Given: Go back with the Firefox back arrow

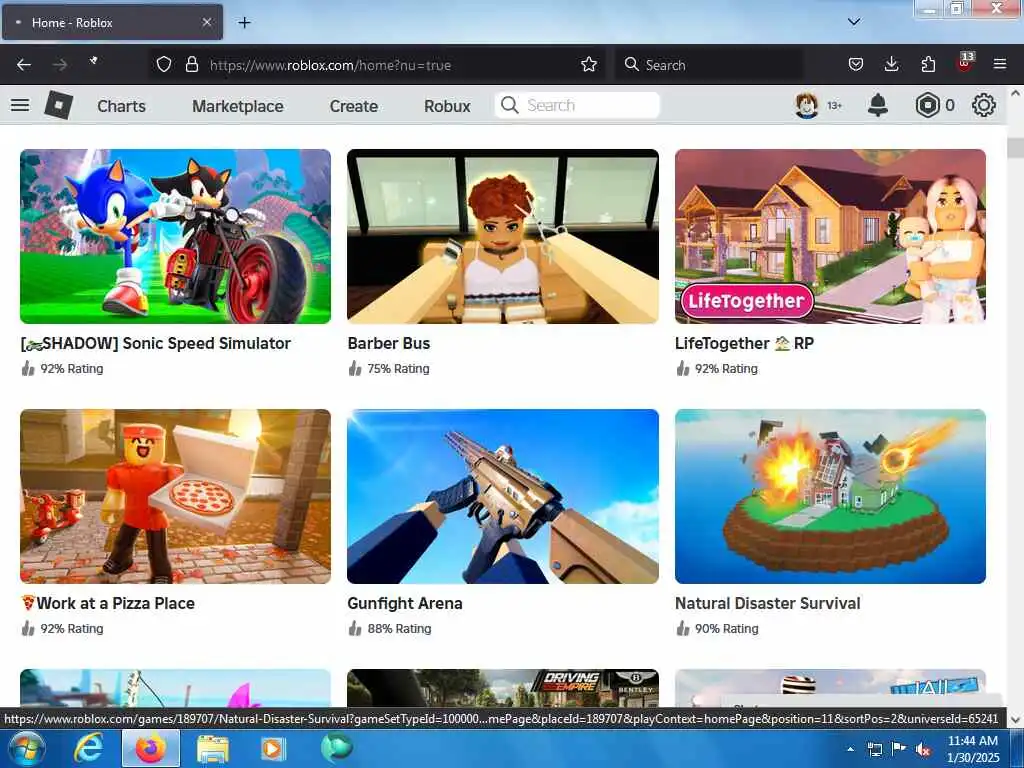Looking at the screenshot, I should click(x=24, y=65).
